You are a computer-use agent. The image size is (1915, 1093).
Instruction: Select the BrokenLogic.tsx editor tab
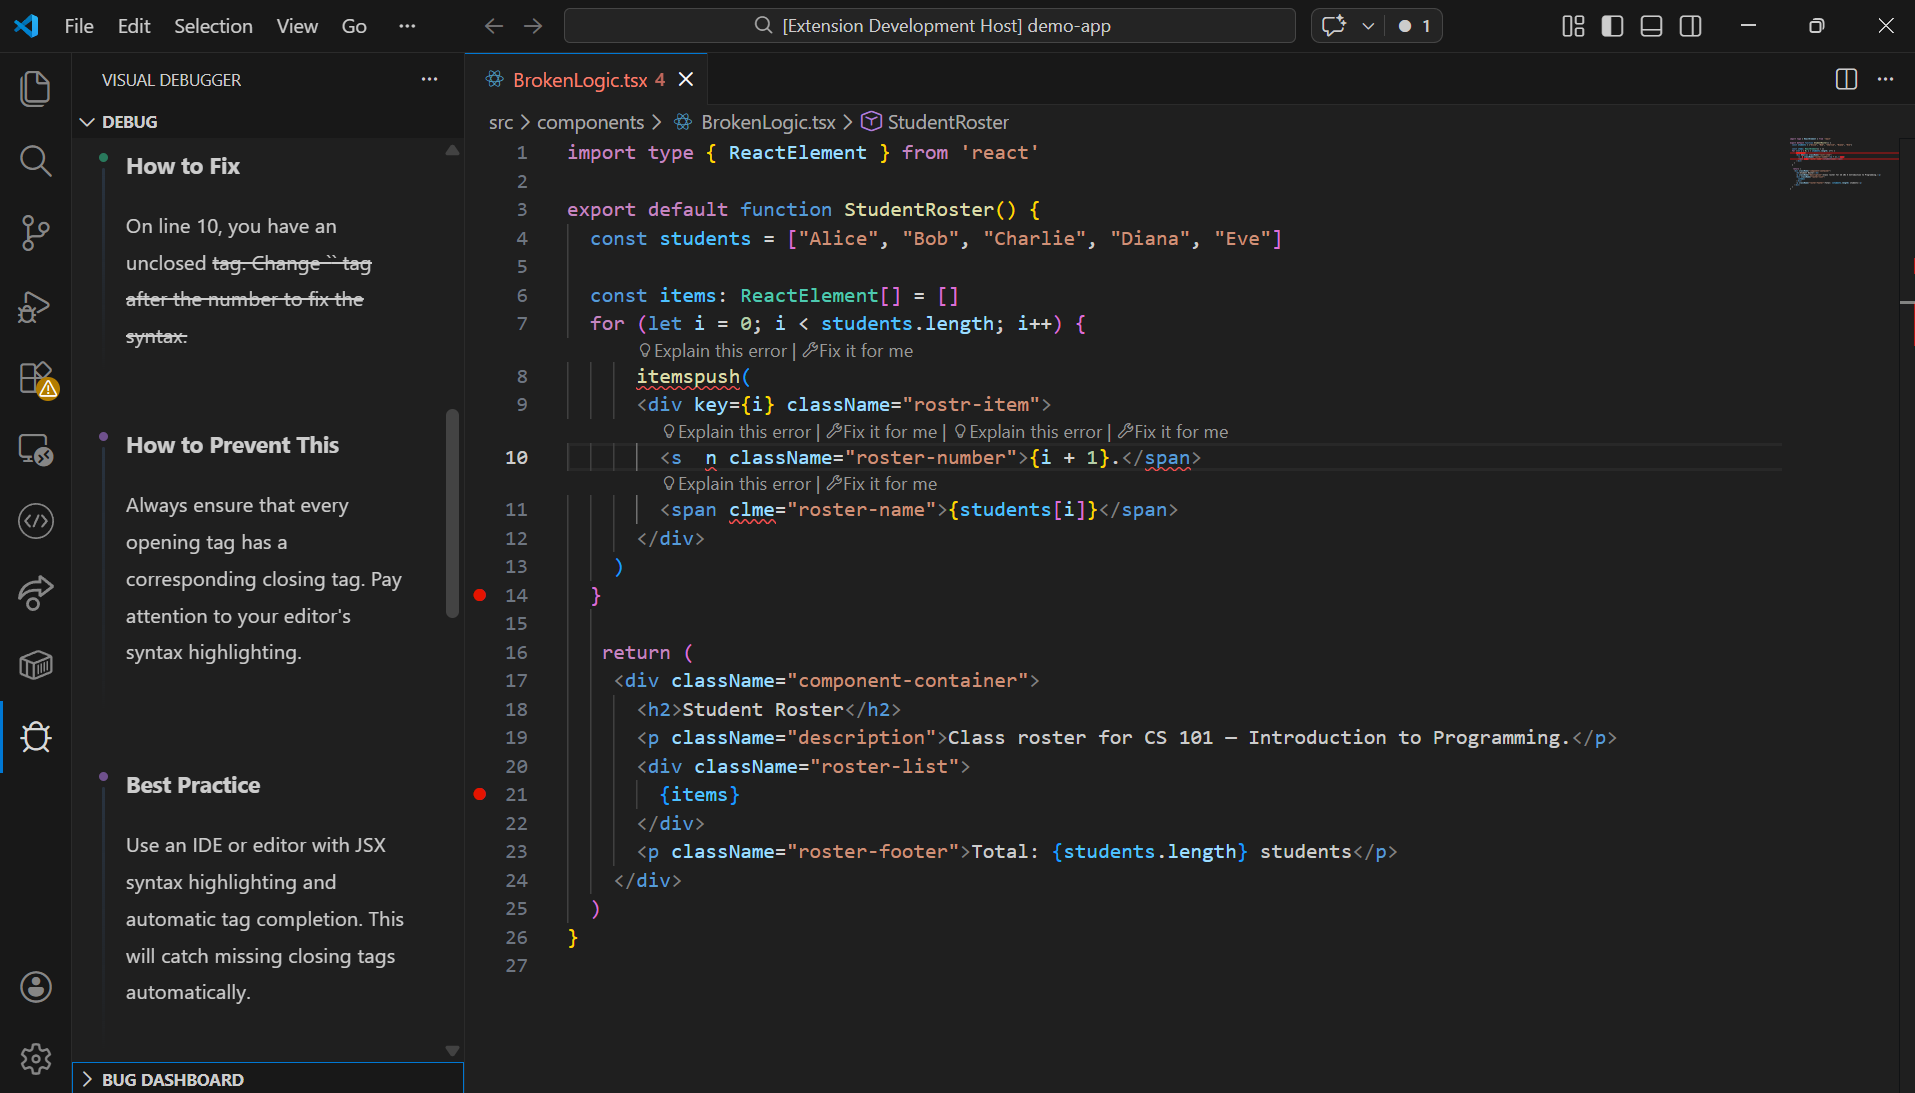click(x=580, y=80)
